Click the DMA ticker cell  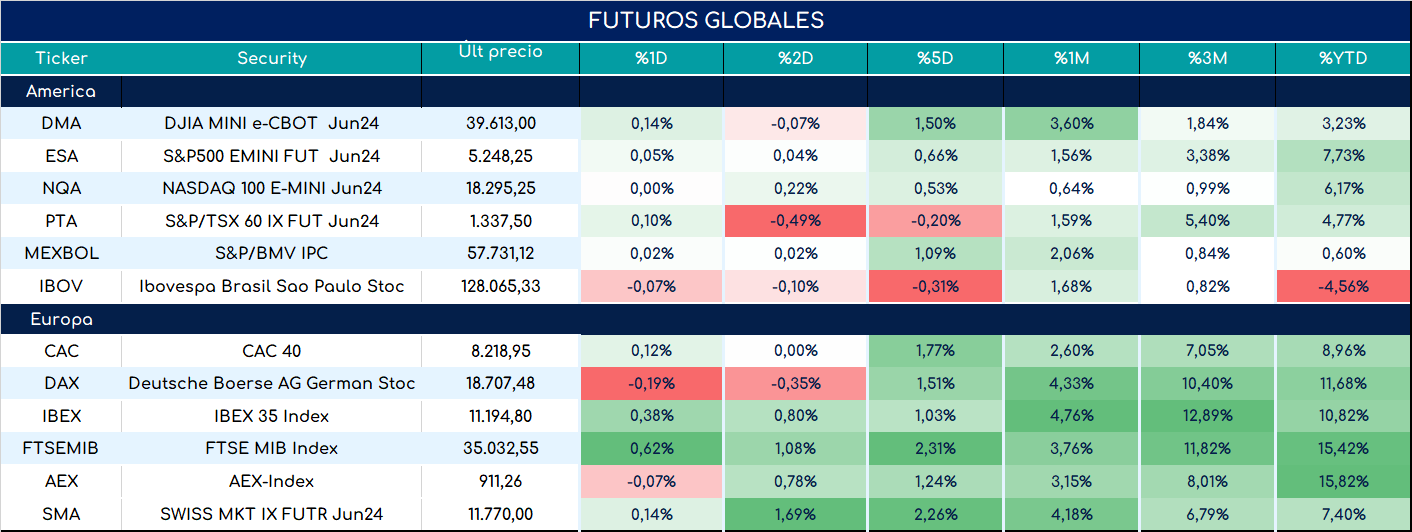[61, 124]
